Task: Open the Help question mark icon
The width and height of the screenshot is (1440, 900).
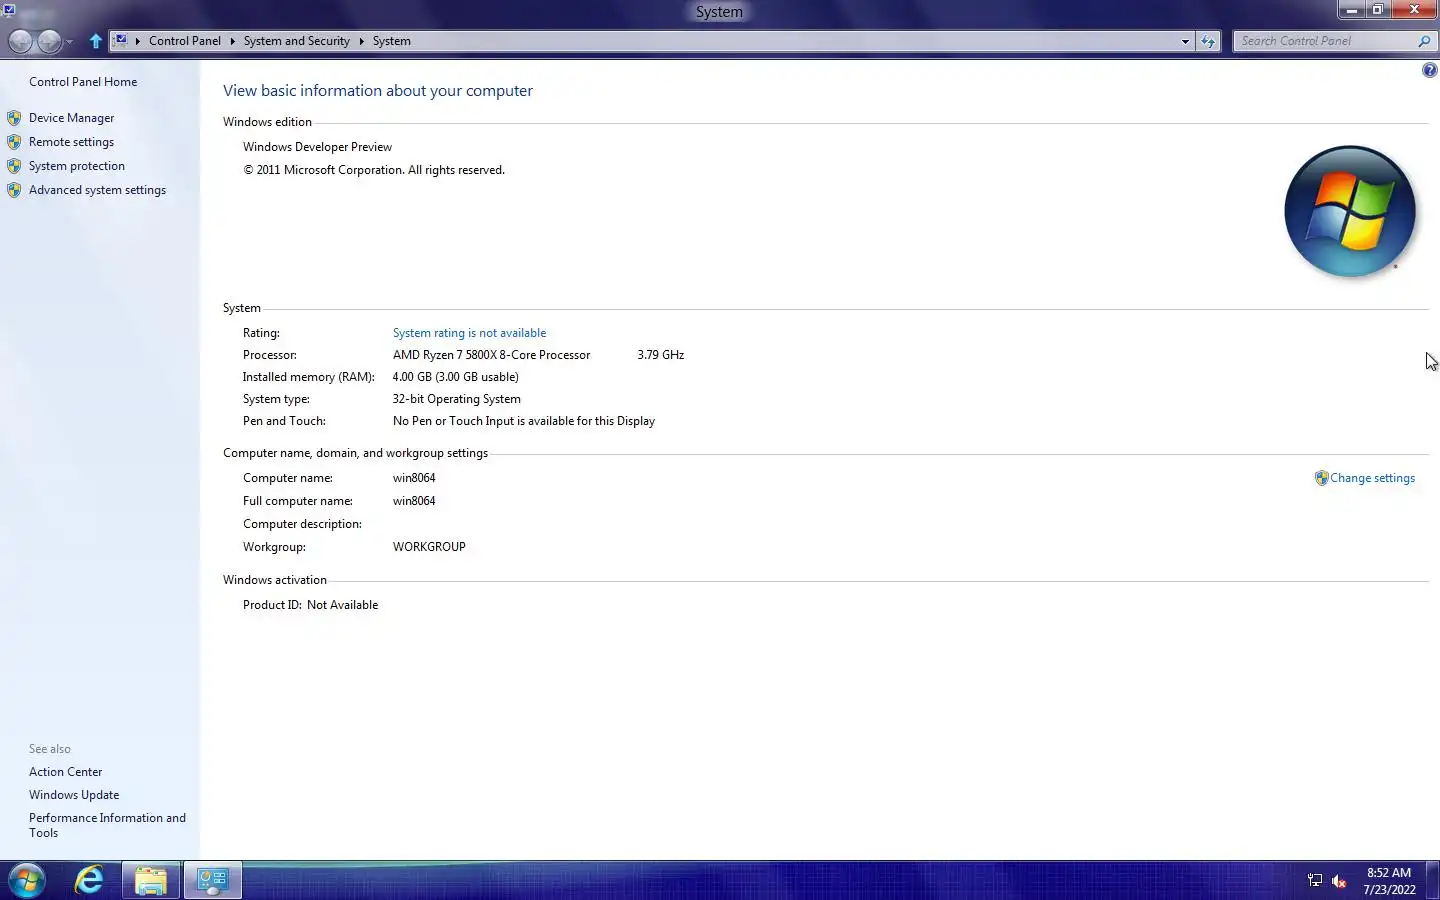Action: (x=1429, y=70)
